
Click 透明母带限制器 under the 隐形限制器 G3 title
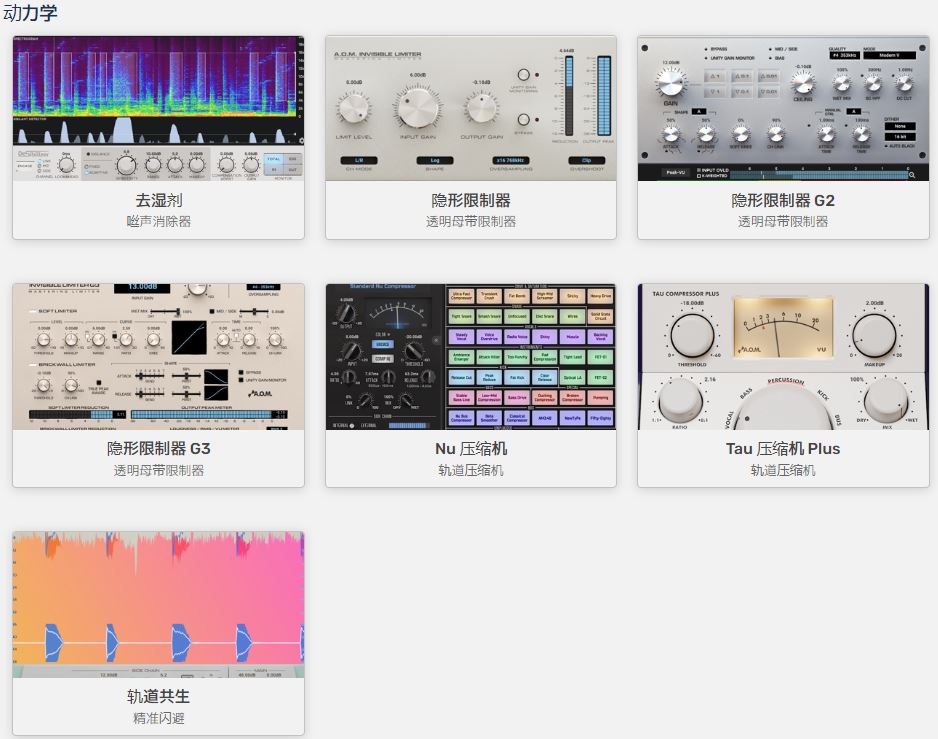point(159,470)
